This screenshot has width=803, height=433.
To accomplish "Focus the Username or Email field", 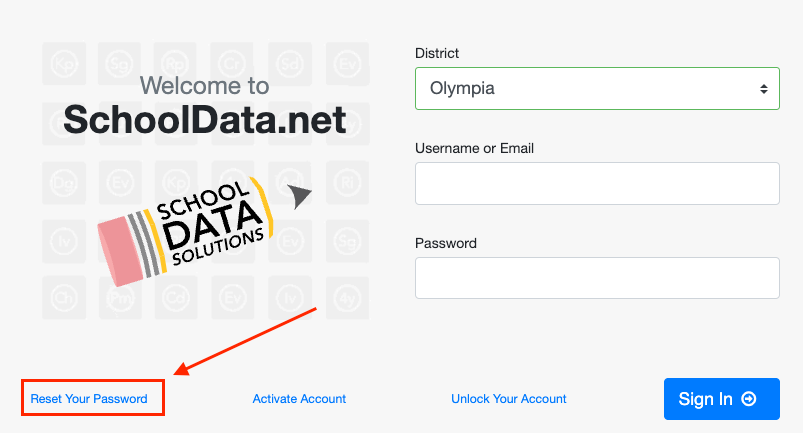I will click(597, 184).
